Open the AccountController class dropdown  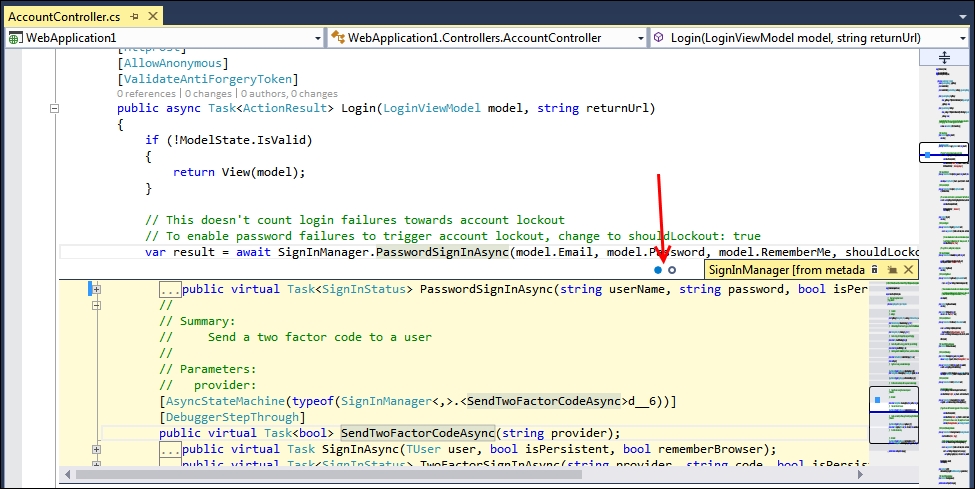pyautogui.click(x=637, y=38)
